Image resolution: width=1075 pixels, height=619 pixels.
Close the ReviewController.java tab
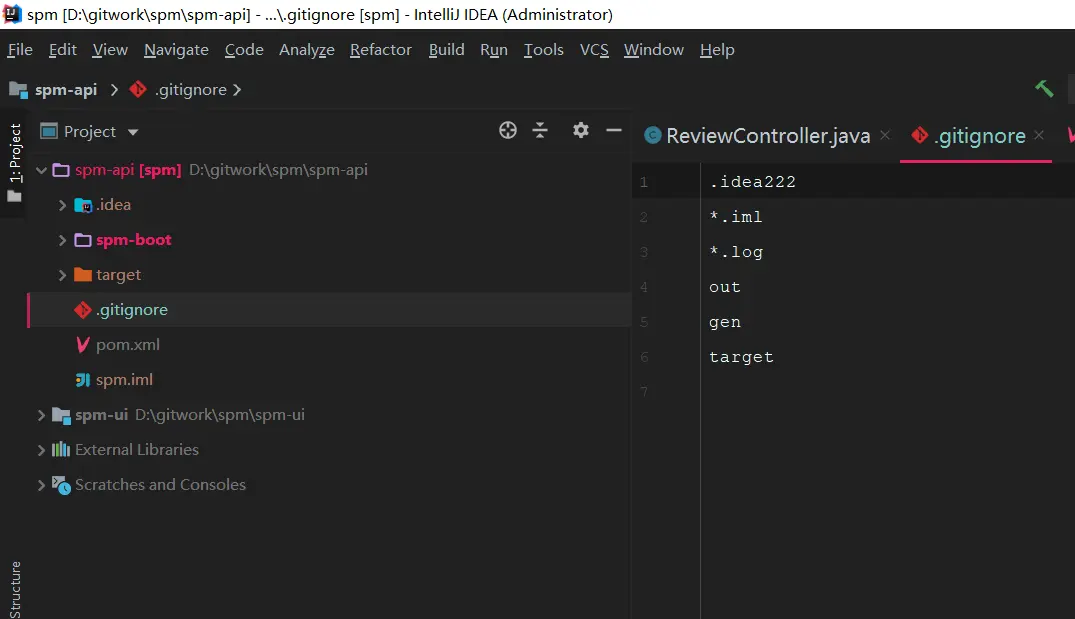(885, 135)
